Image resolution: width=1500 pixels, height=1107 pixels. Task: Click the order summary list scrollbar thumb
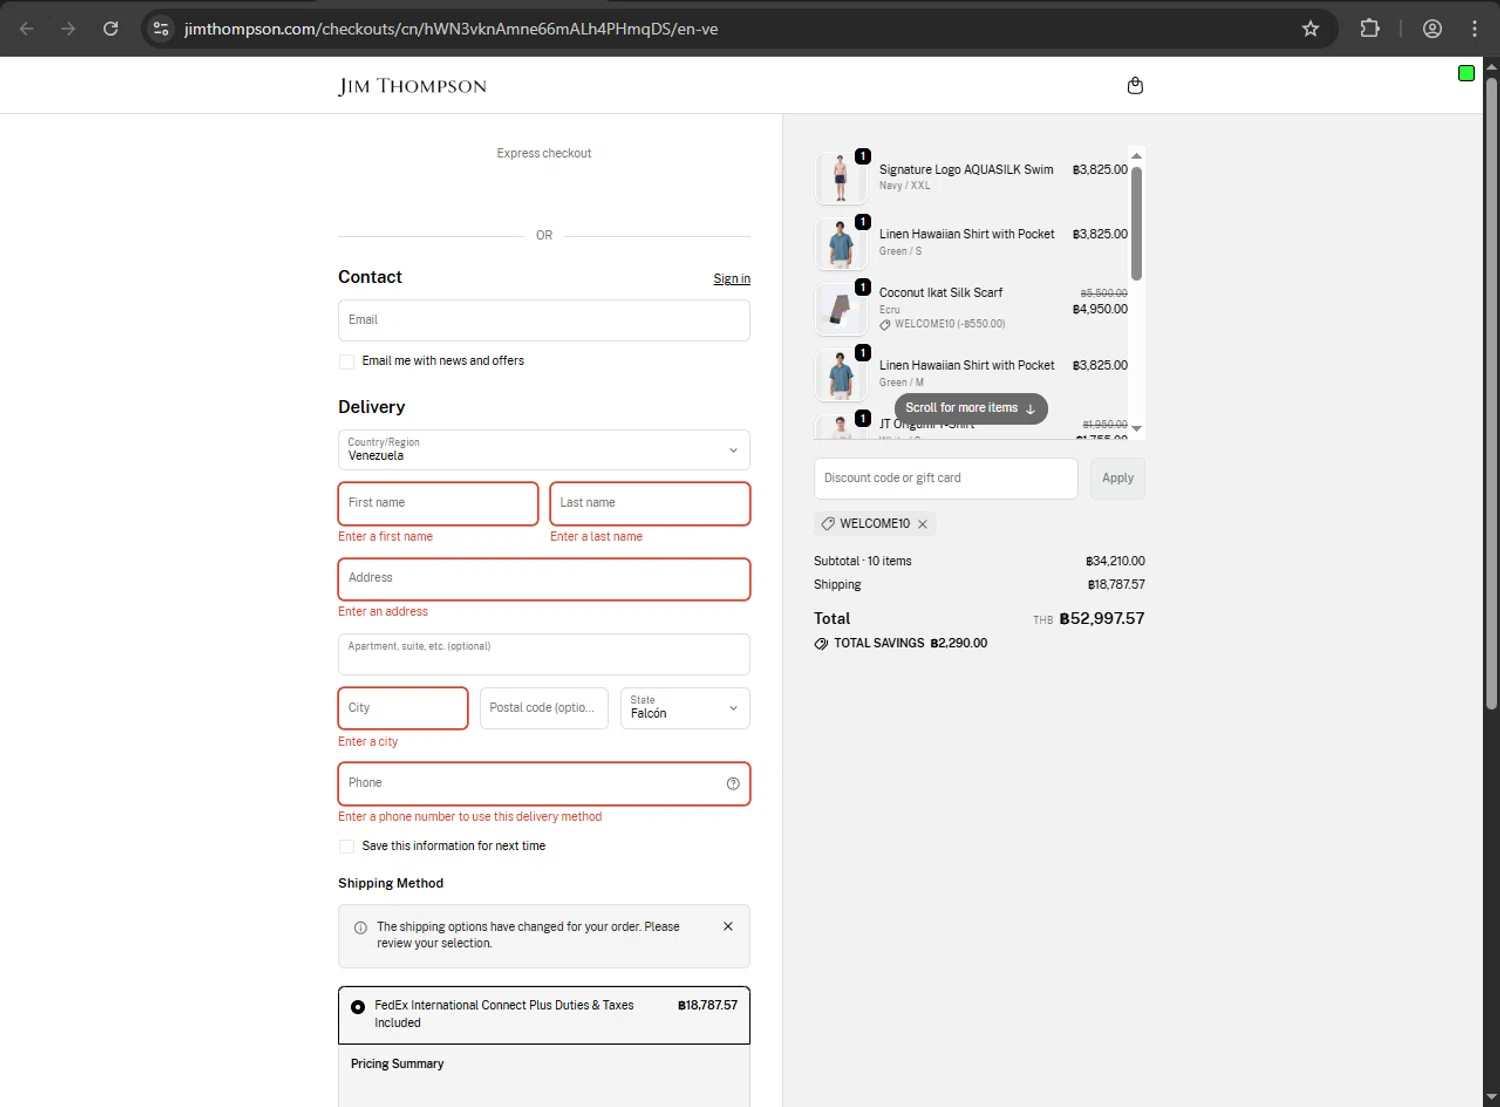tap(1136, 223)
